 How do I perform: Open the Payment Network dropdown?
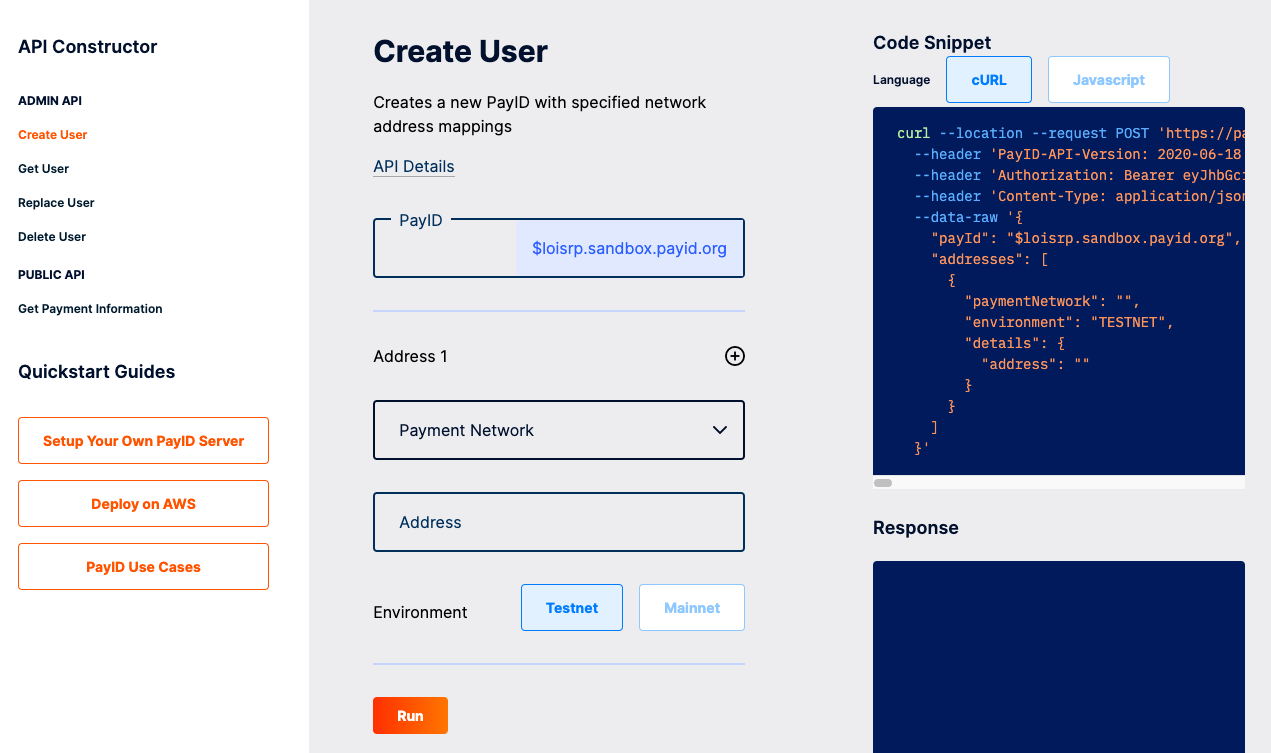558,429
